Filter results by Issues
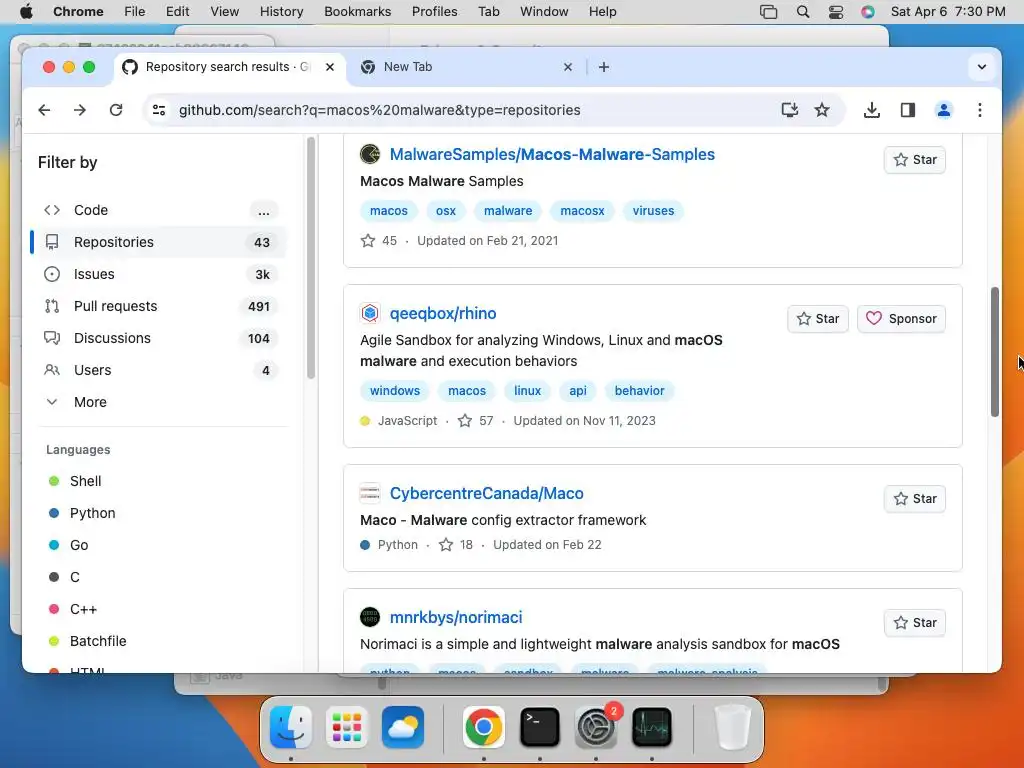The height and width of the screenshot is (768, 1024). pyautogui.click(x=160, y=274)
